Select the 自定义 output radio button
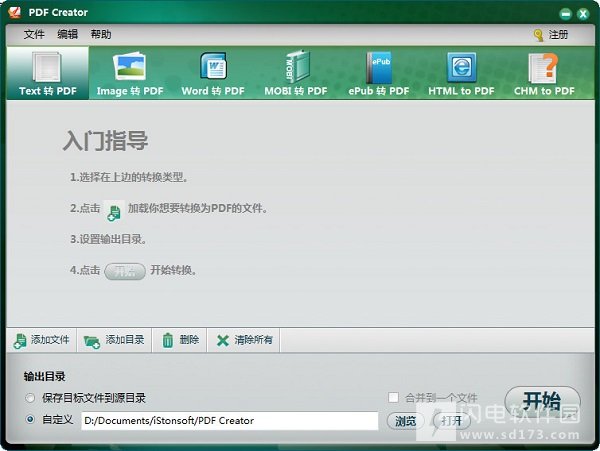The height and width of the screenshot is (451, 600). [30, 419]
